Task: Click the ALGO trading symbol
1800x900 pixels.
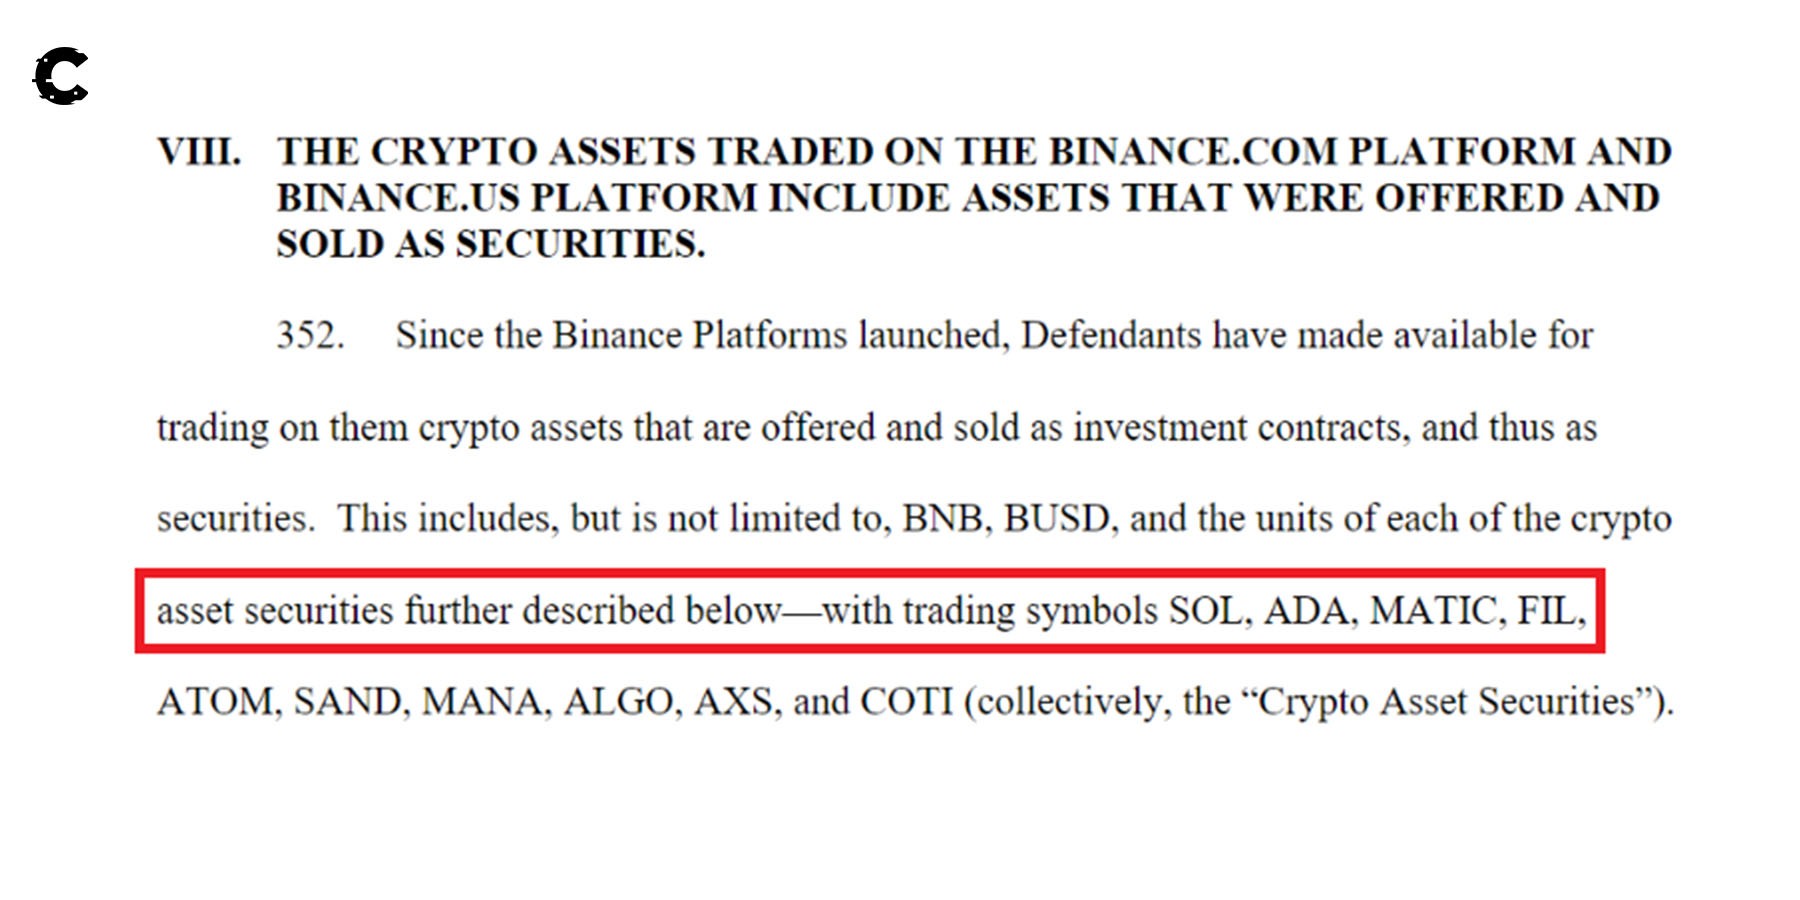Action: point(618,702)
